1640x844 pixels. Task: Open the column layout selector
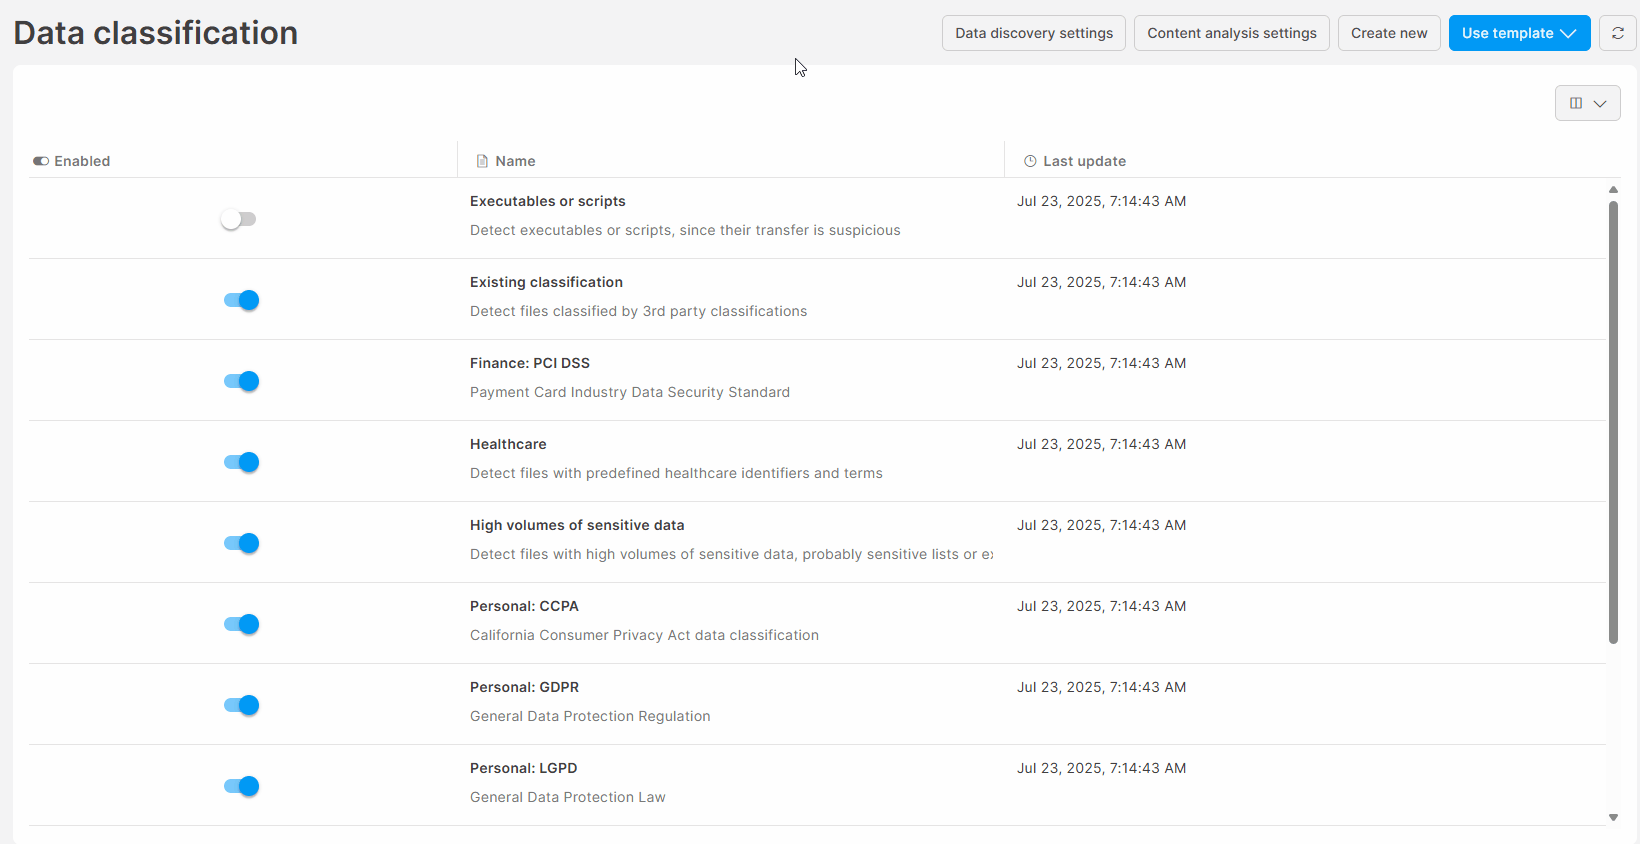click(x=1588, y=103)
